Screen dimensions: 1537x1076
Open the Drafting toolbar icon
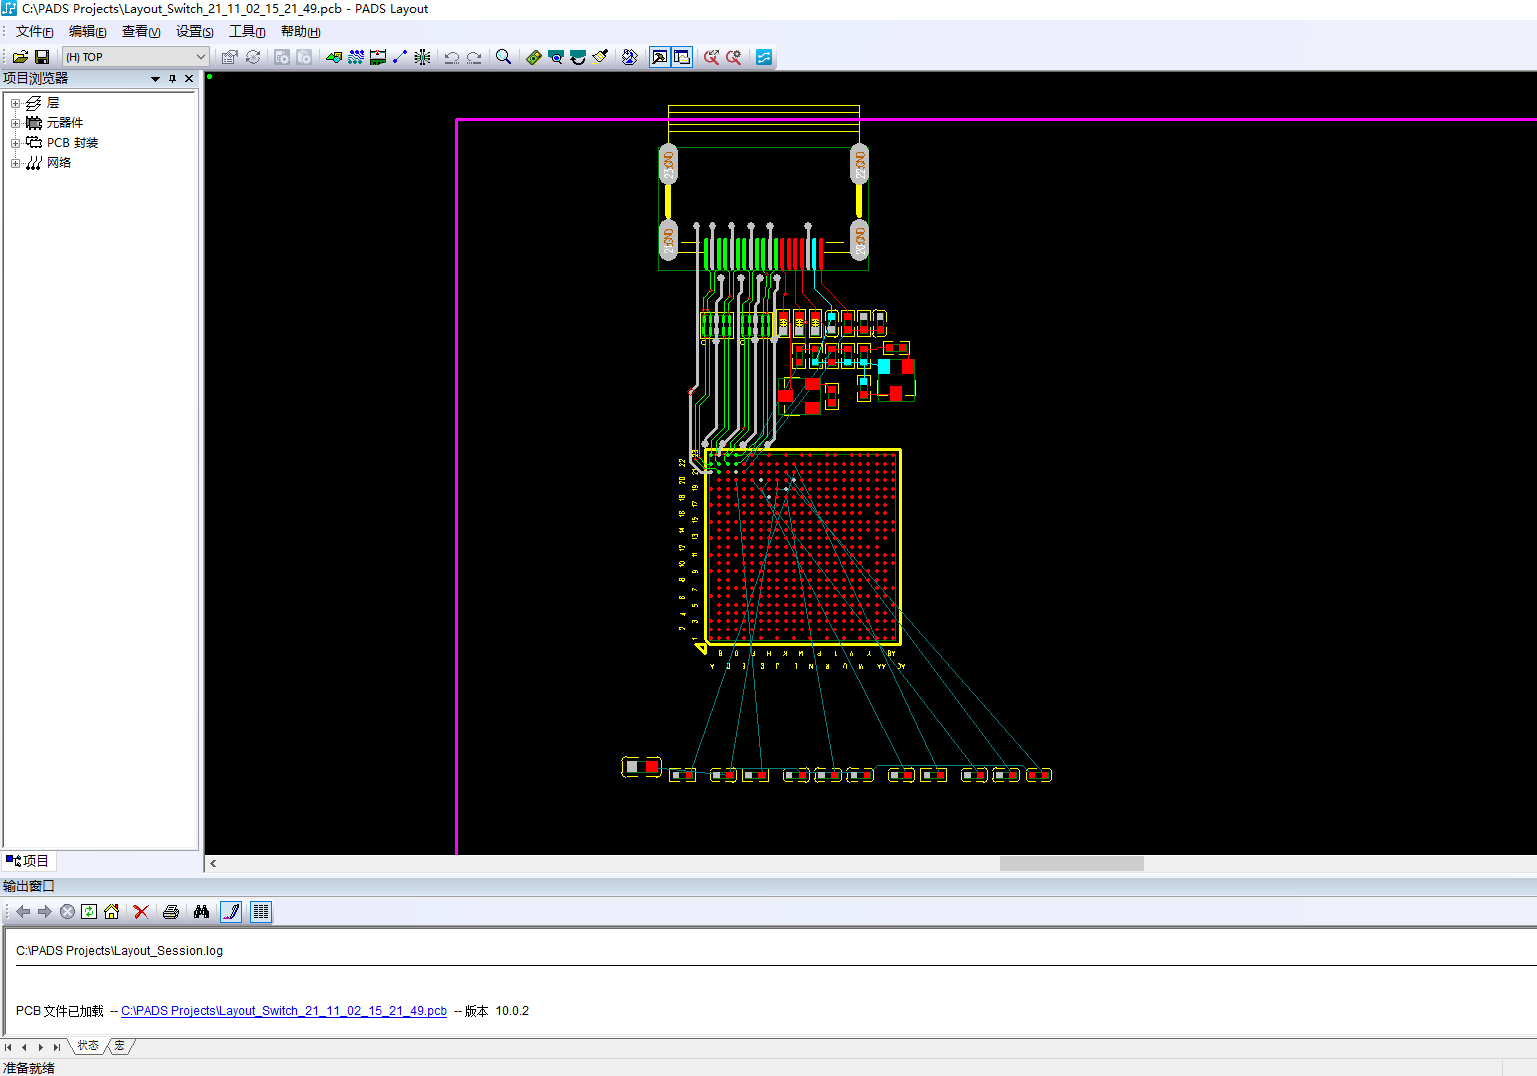tap(334, 57)
